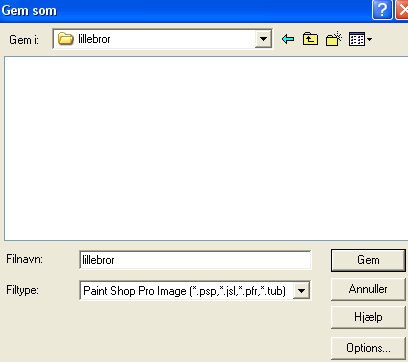Expand the 'Gem i' folder dropdown
Image resolution: width=408 pixels, height=362 pixels.
coord(263,39)
